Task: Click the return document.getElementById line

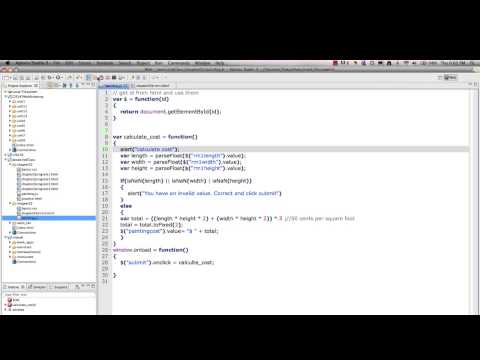Action: tap(170, 112)
